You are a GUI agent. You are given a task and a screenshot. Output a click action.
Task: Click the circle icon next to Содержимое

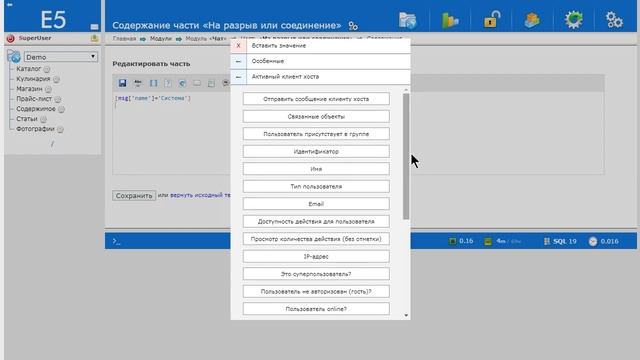[61, 109]
